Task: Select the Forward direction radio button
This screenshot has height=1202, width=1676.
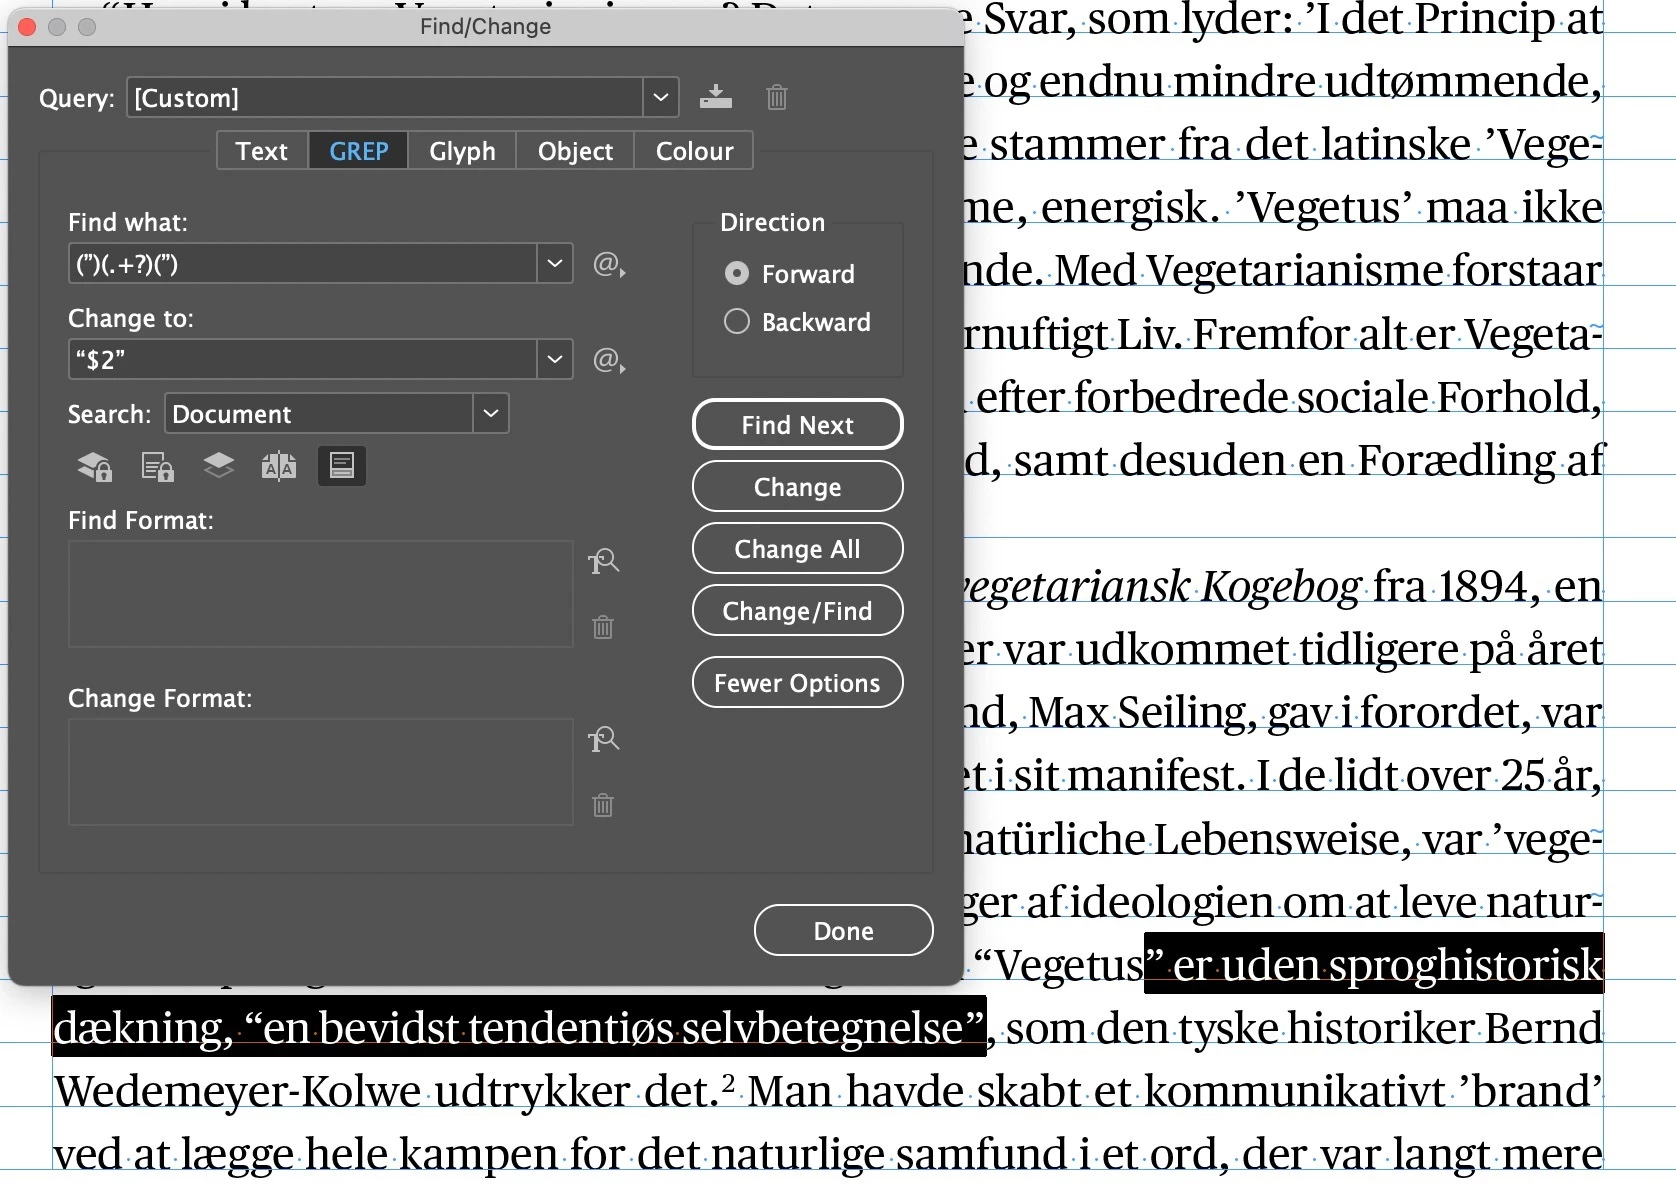Action: (x=737, y=274)
